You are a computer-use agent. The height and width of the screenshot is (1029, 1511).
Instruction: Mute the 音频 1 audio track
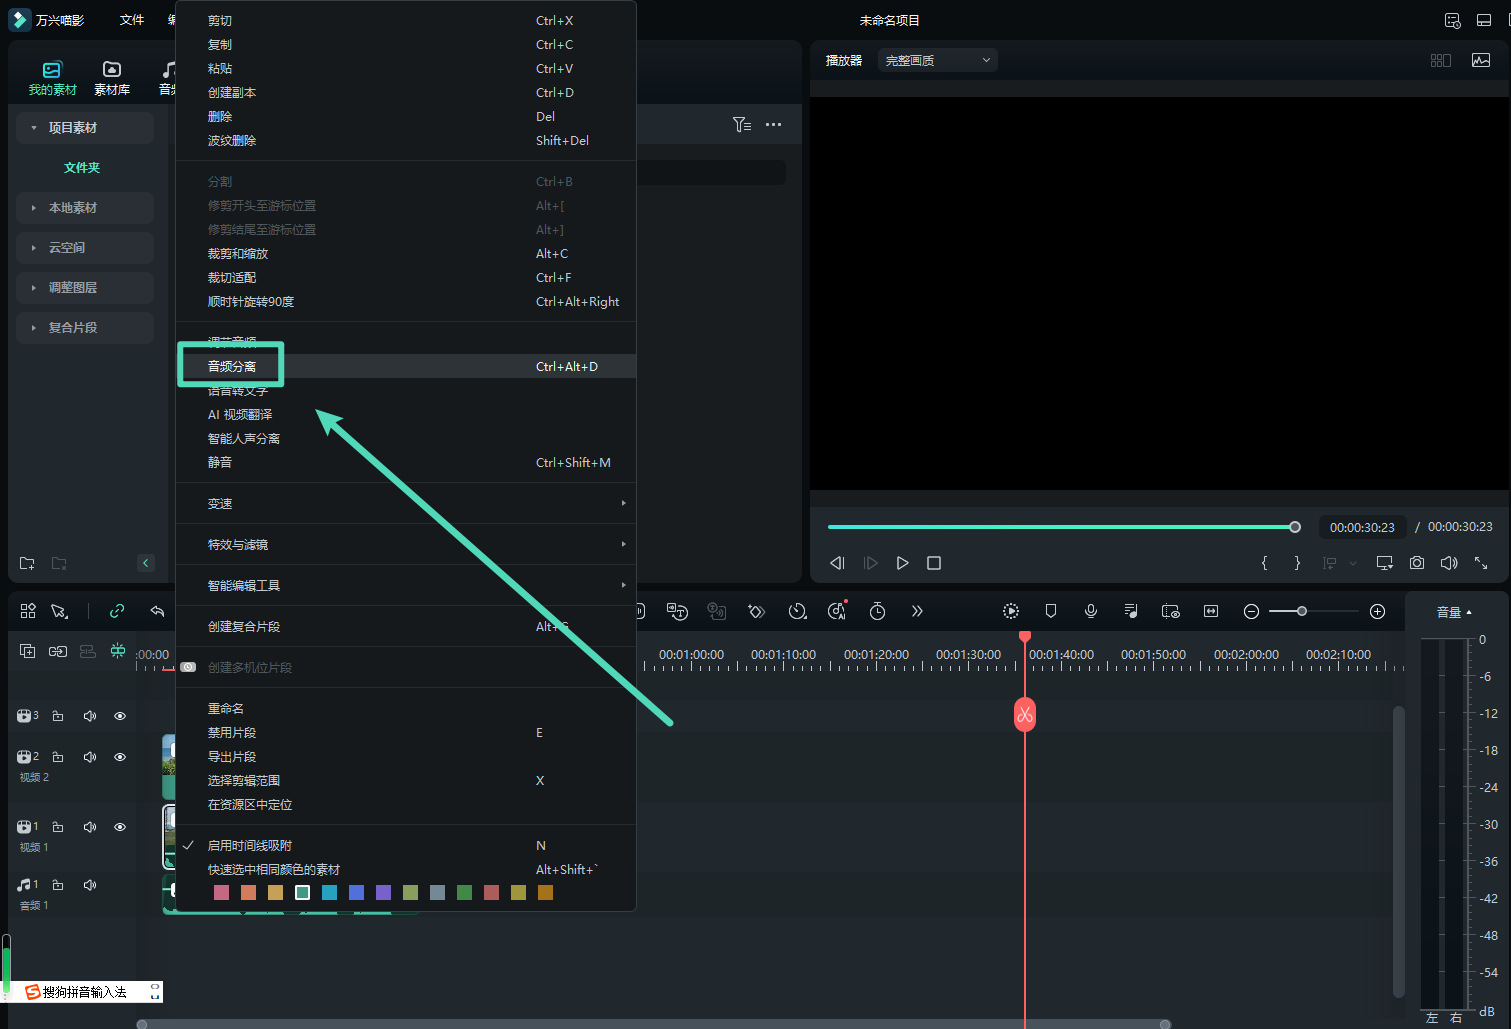(90, 885)
